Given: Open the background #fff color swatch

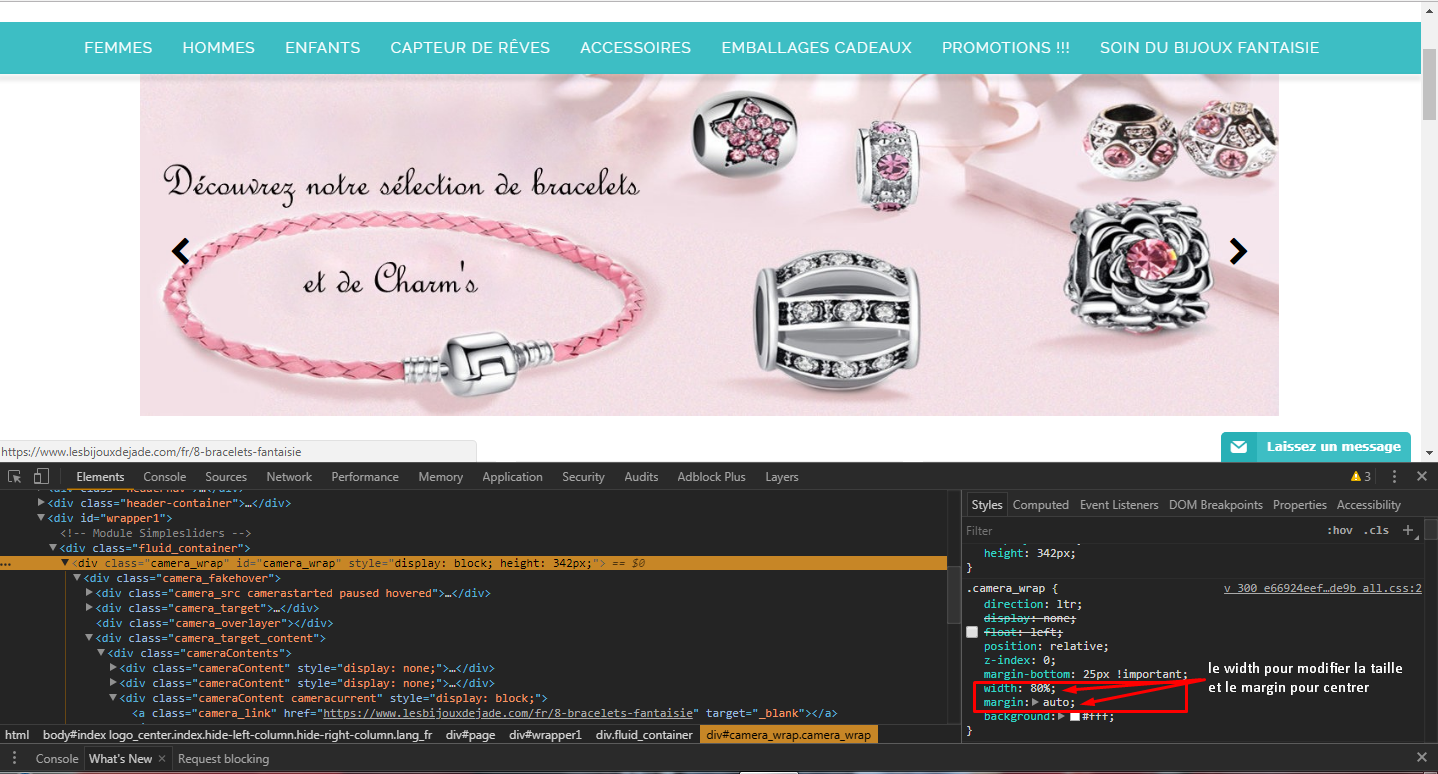Looking at the screenshot, I should point(1075,717).
